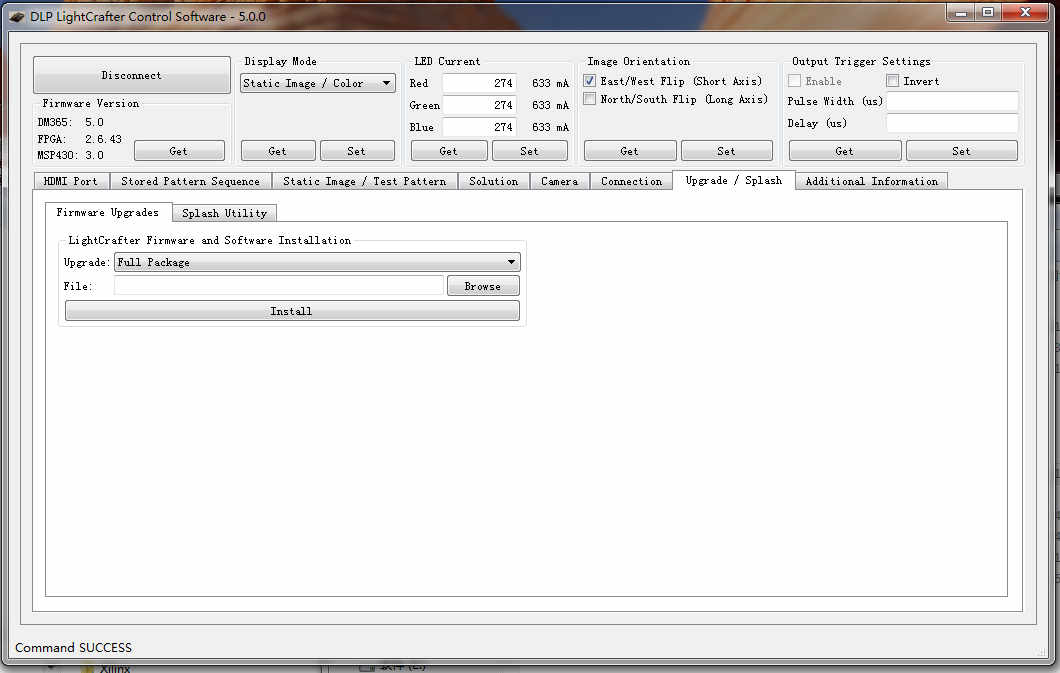The image size is (1060, 673).
Task: Switch to the Solution tab
Action: point(494,181)
